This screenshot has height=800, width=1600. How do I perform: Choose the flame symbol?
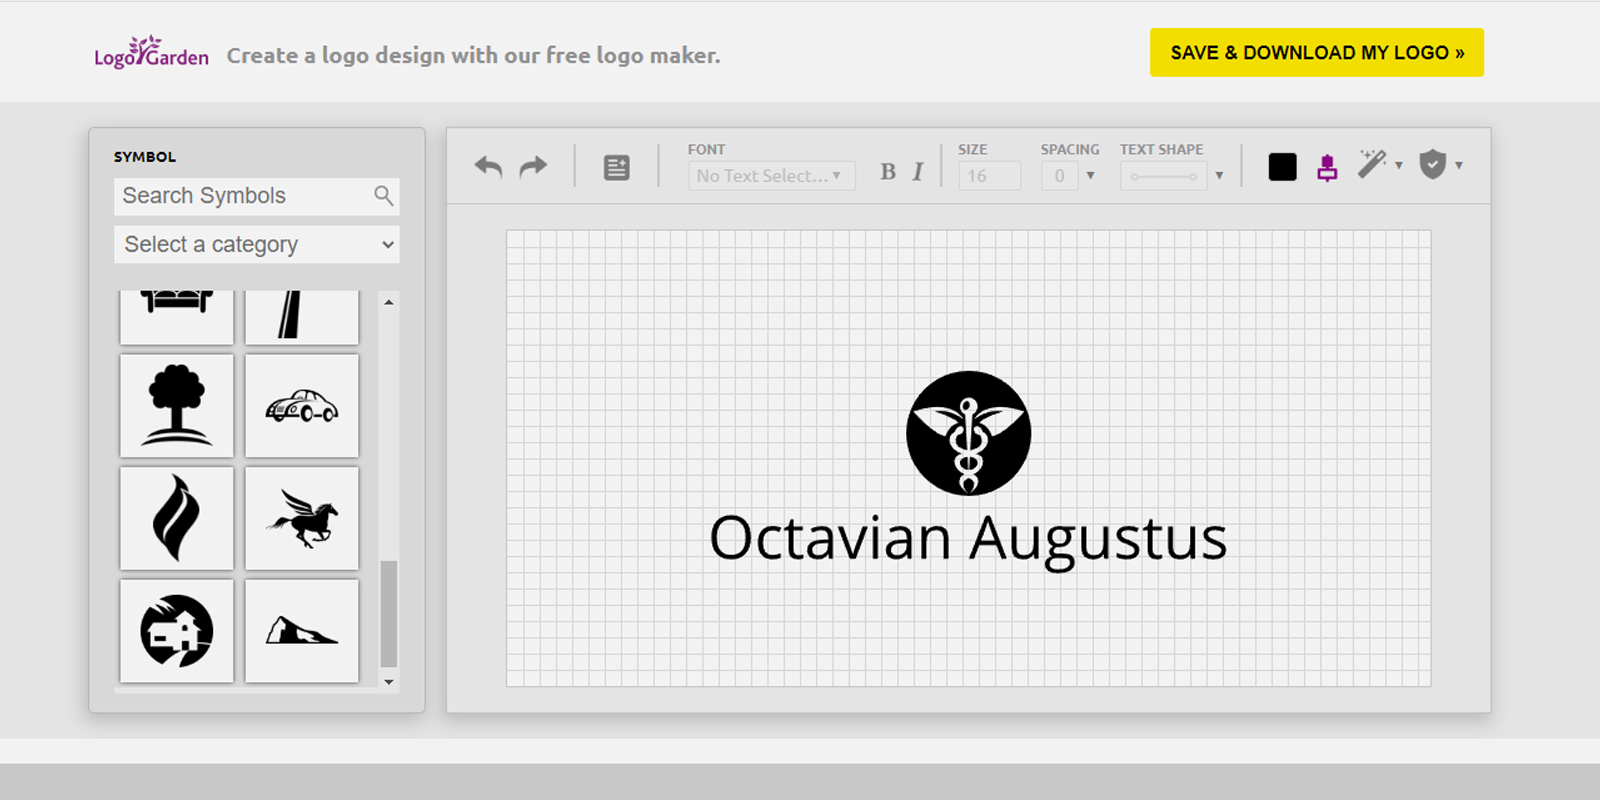[177, 518]
